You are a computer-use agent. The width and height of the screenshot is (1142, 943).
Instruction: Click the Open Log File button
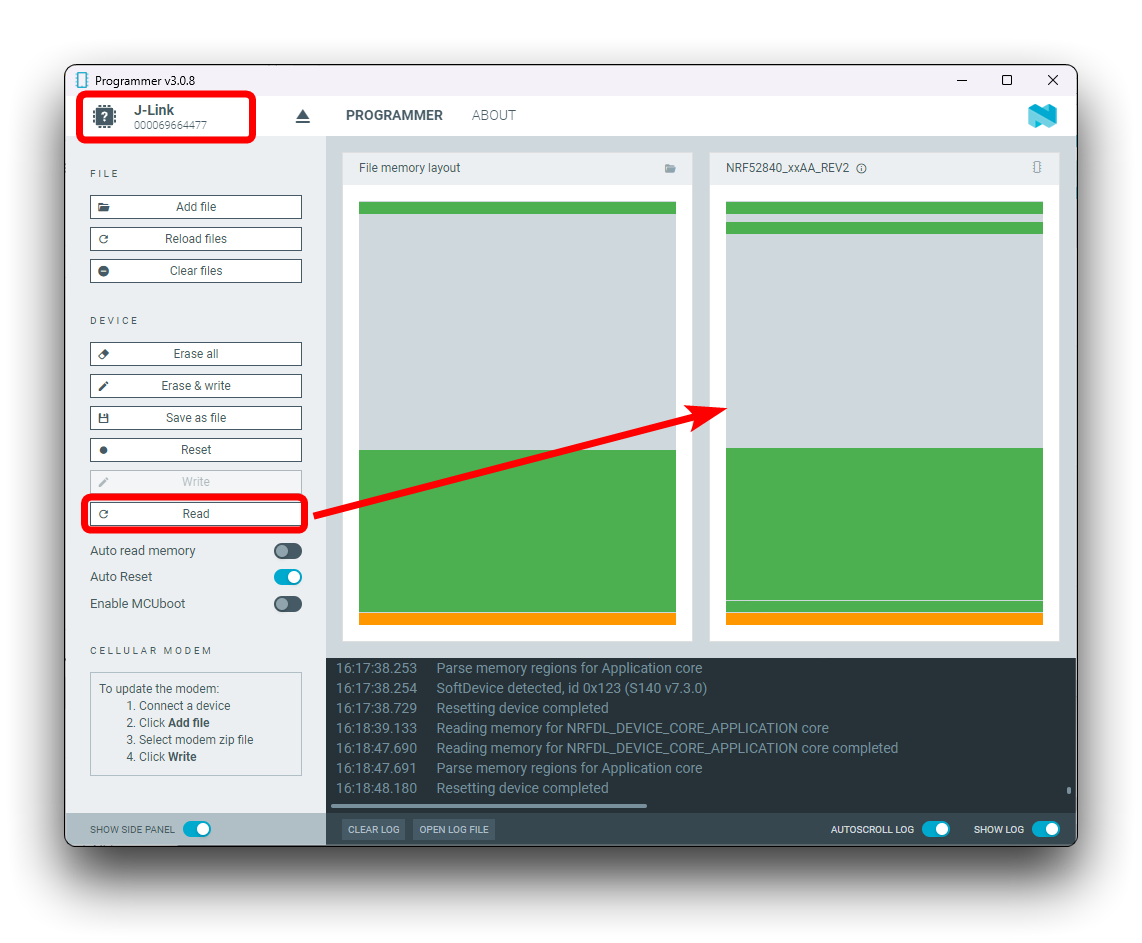pos(454,829)
